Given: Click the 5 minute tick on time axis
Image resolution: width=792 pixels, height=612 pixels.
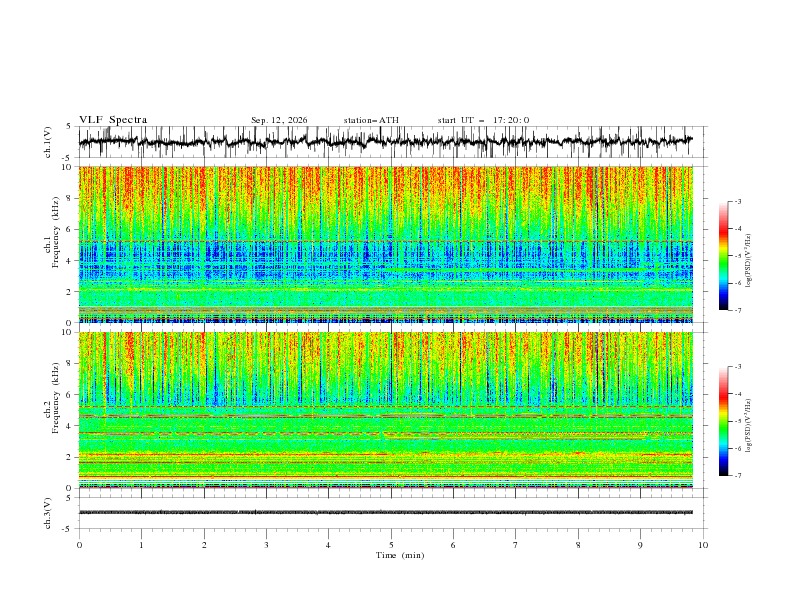Looking at the screenshot, I should click(391, 545).
